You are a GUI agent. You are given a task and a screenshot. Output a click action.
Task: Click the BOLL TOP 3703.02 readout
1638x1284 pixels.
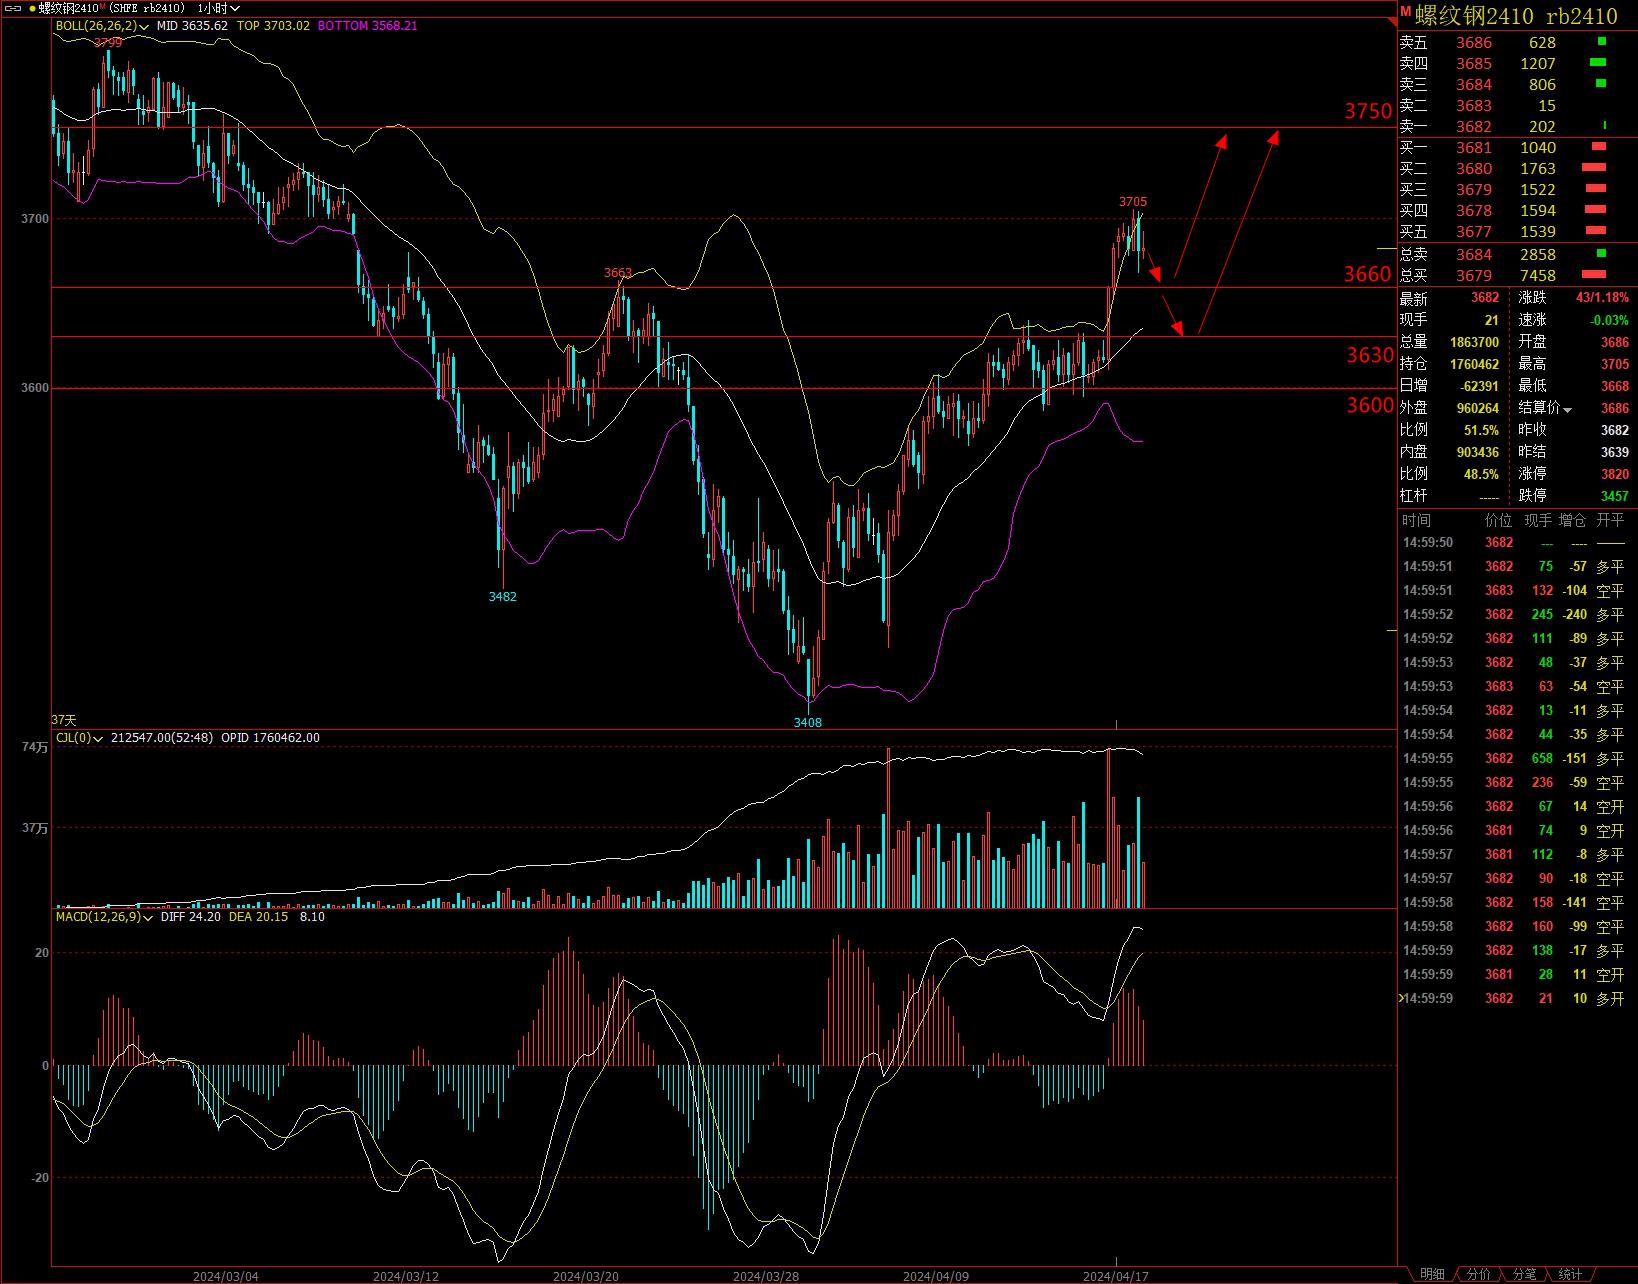(x=273, y=26)
